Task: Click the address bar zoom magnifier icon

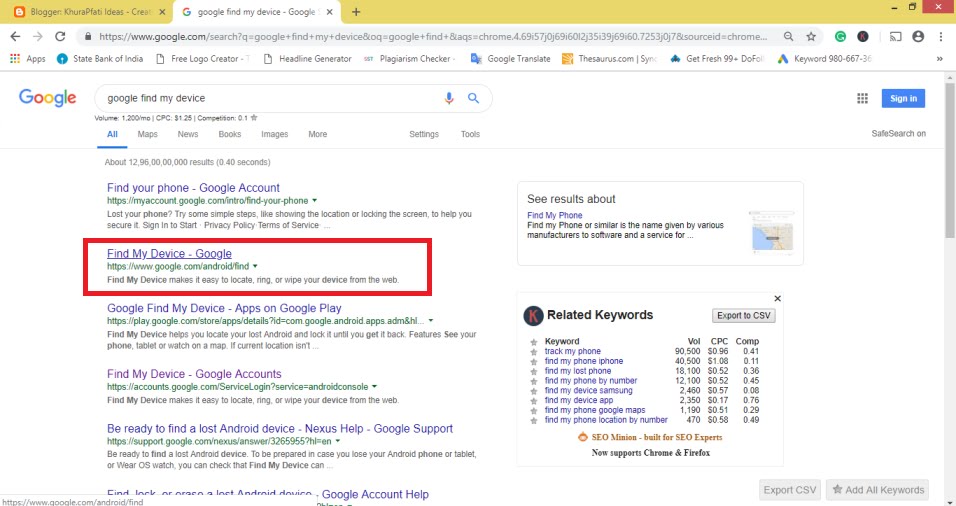Action: coord(788,37)
